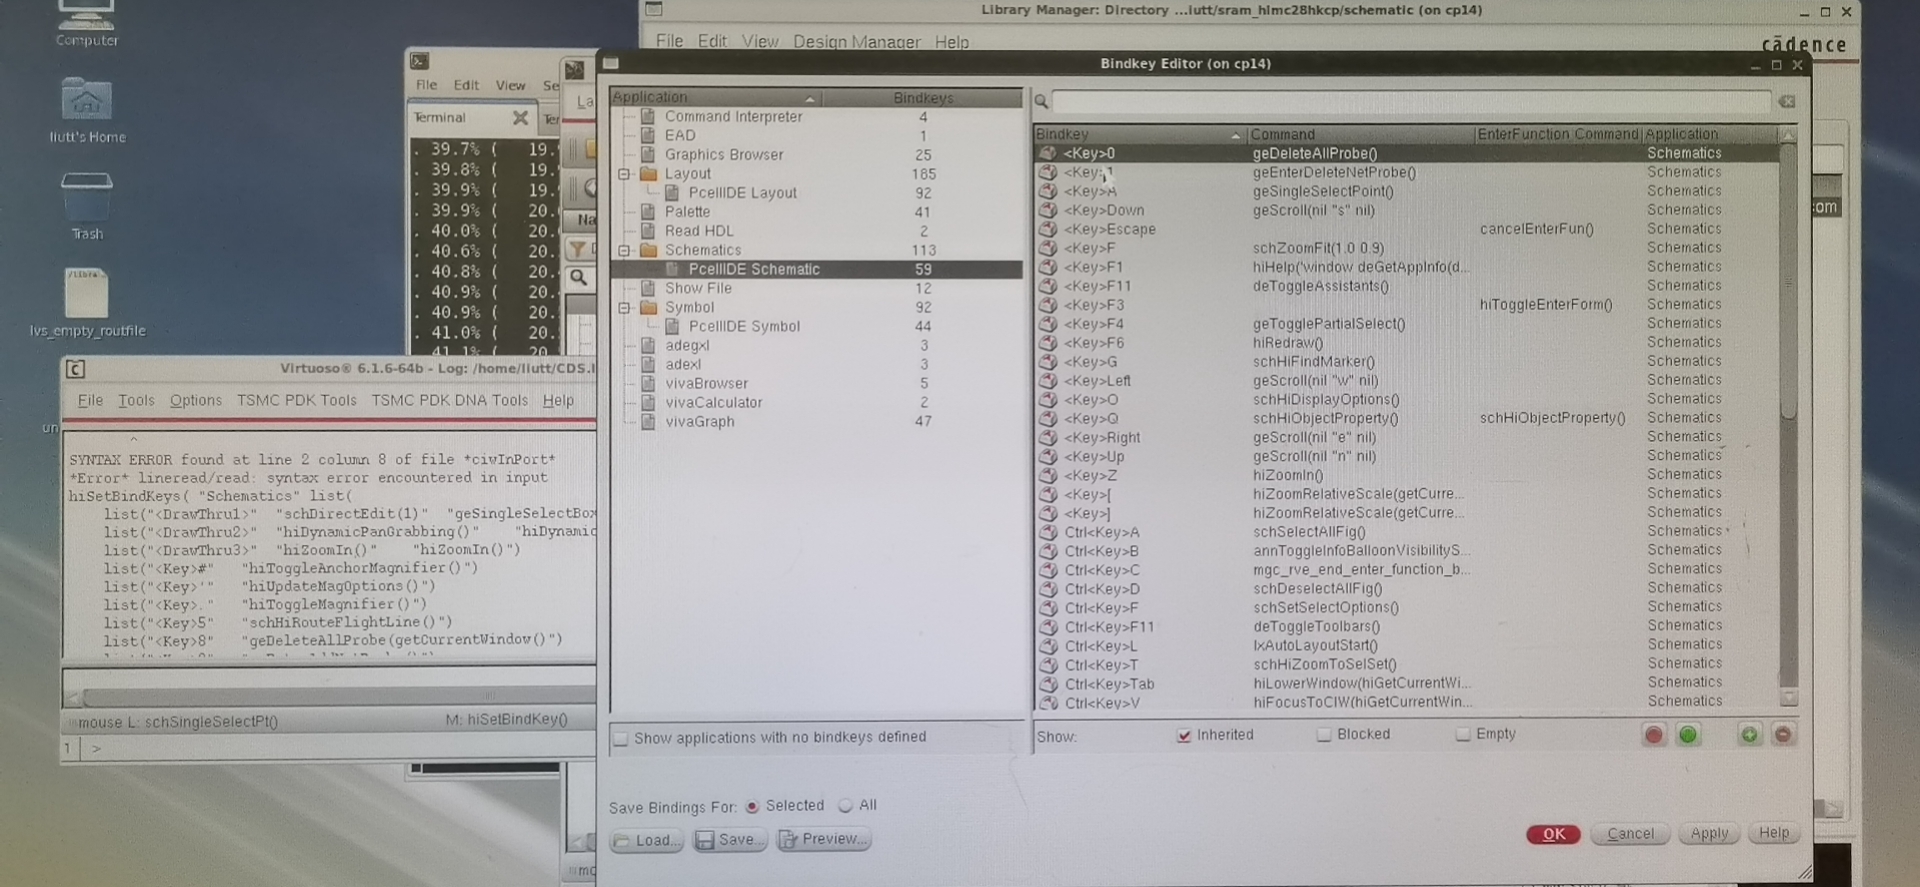Sort by the Command column header

point(1360,134)
